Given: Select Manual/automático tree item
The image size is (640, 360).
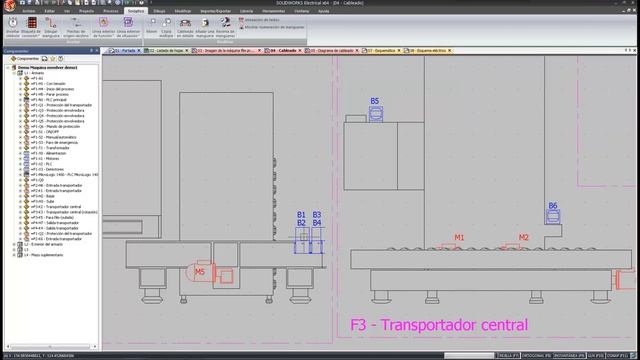Looking at the screenshot, I should (51, 137).
